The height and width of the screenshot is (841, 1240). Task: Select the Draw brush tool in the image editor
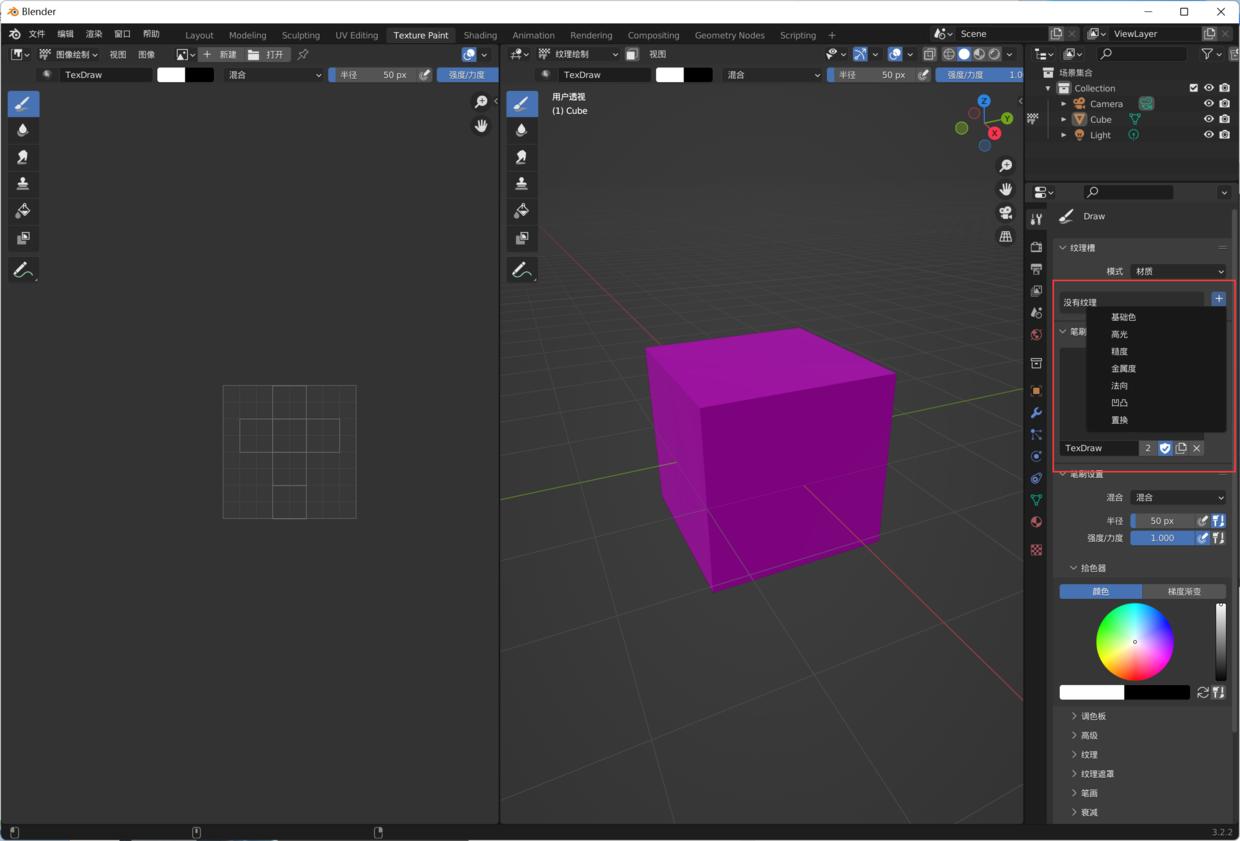click(x=24, y=103)
